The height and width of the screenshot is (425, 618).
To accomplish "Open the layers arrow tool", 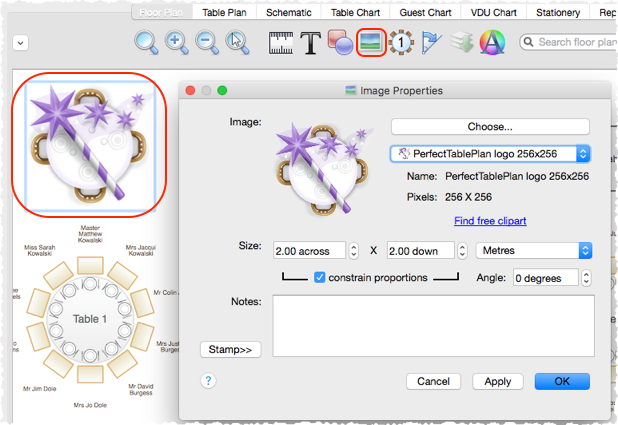I will click(x=462, y=42).
